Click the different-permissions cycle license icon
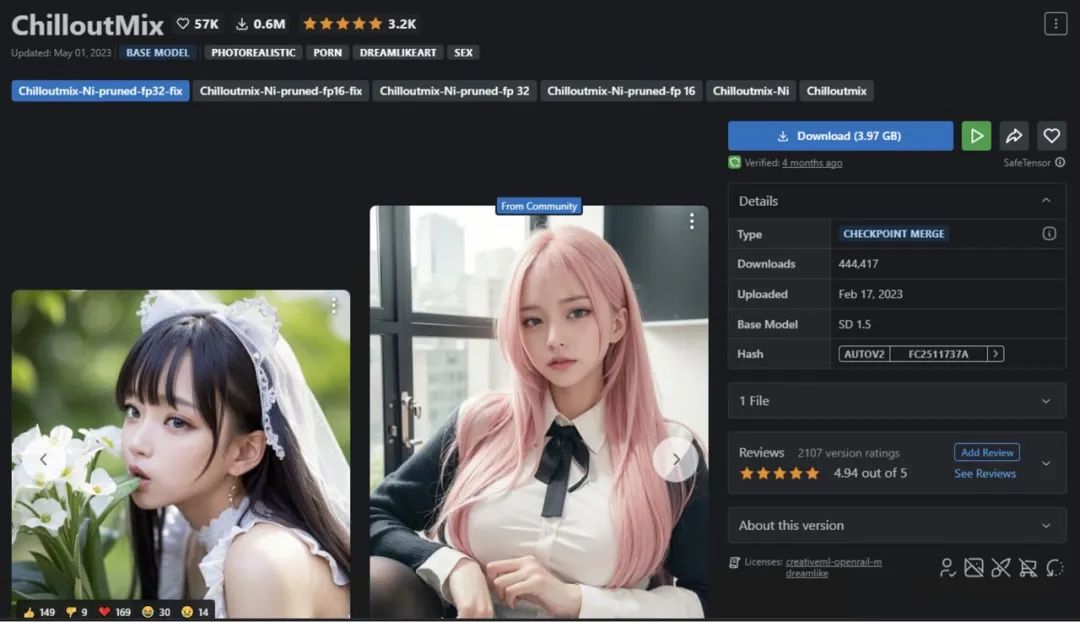This screenshot has width=1080, height=622. pos(1055,568)
